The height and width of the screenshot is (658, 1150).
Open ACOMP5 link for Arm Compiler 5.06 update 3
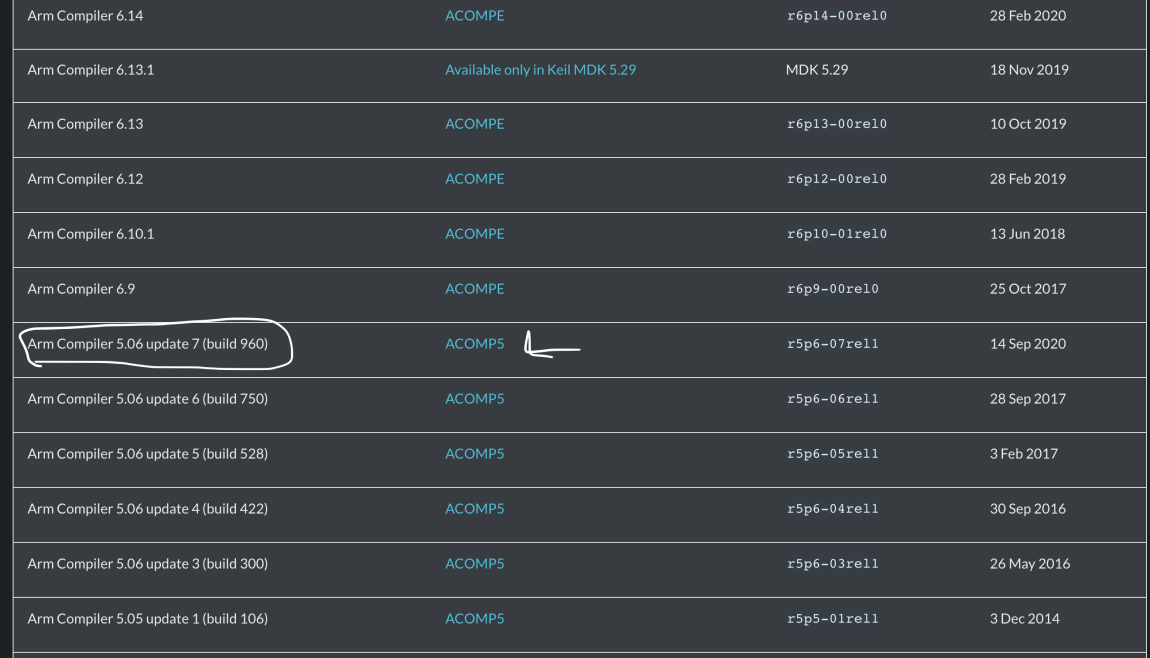click(474, 563)
